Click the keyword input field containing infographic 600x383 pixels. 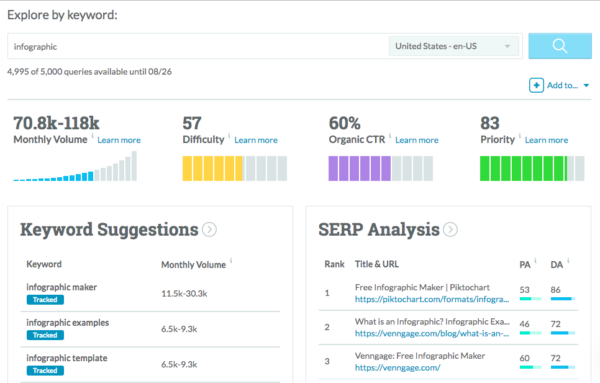[197, 46]
